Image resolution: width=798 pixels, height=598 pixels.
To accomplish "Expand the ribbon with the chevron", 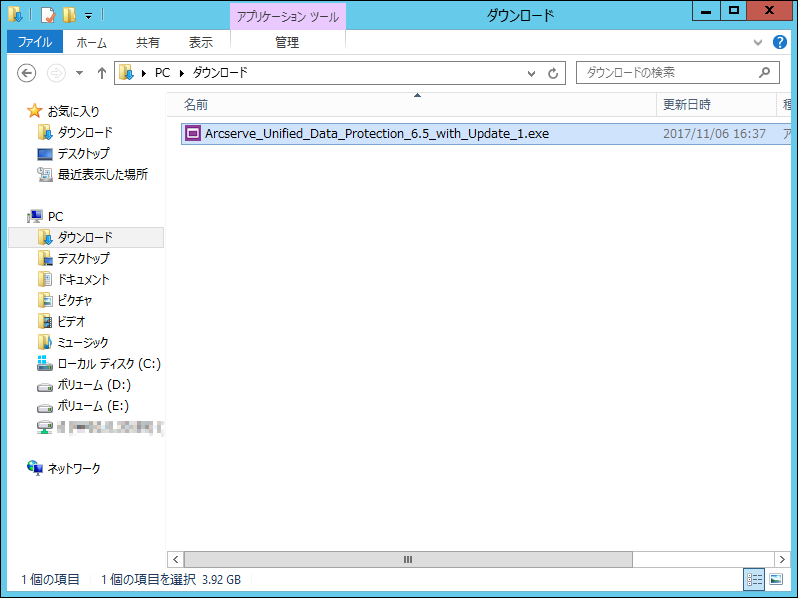I will pyautogui.click(x=758, y=43).
